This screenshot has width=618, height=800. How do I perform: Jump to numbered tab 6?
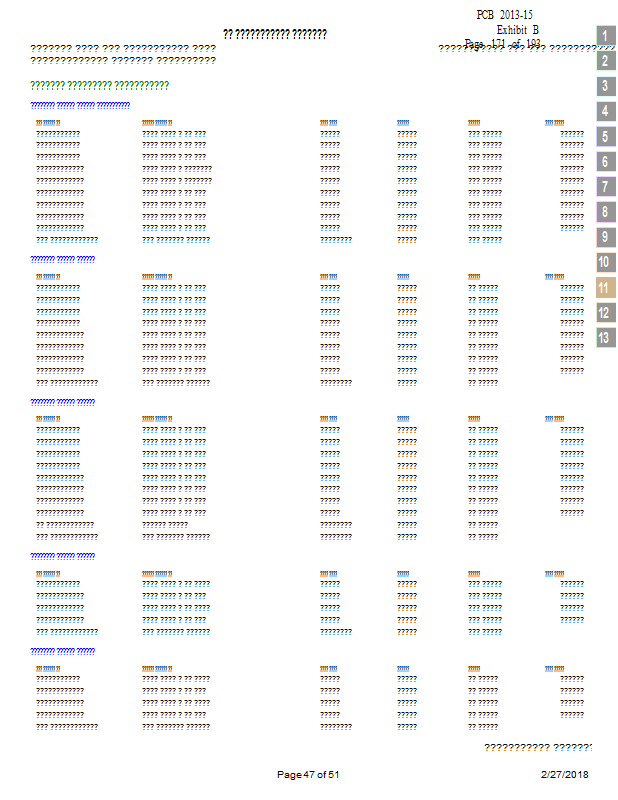tap(606, 162)
